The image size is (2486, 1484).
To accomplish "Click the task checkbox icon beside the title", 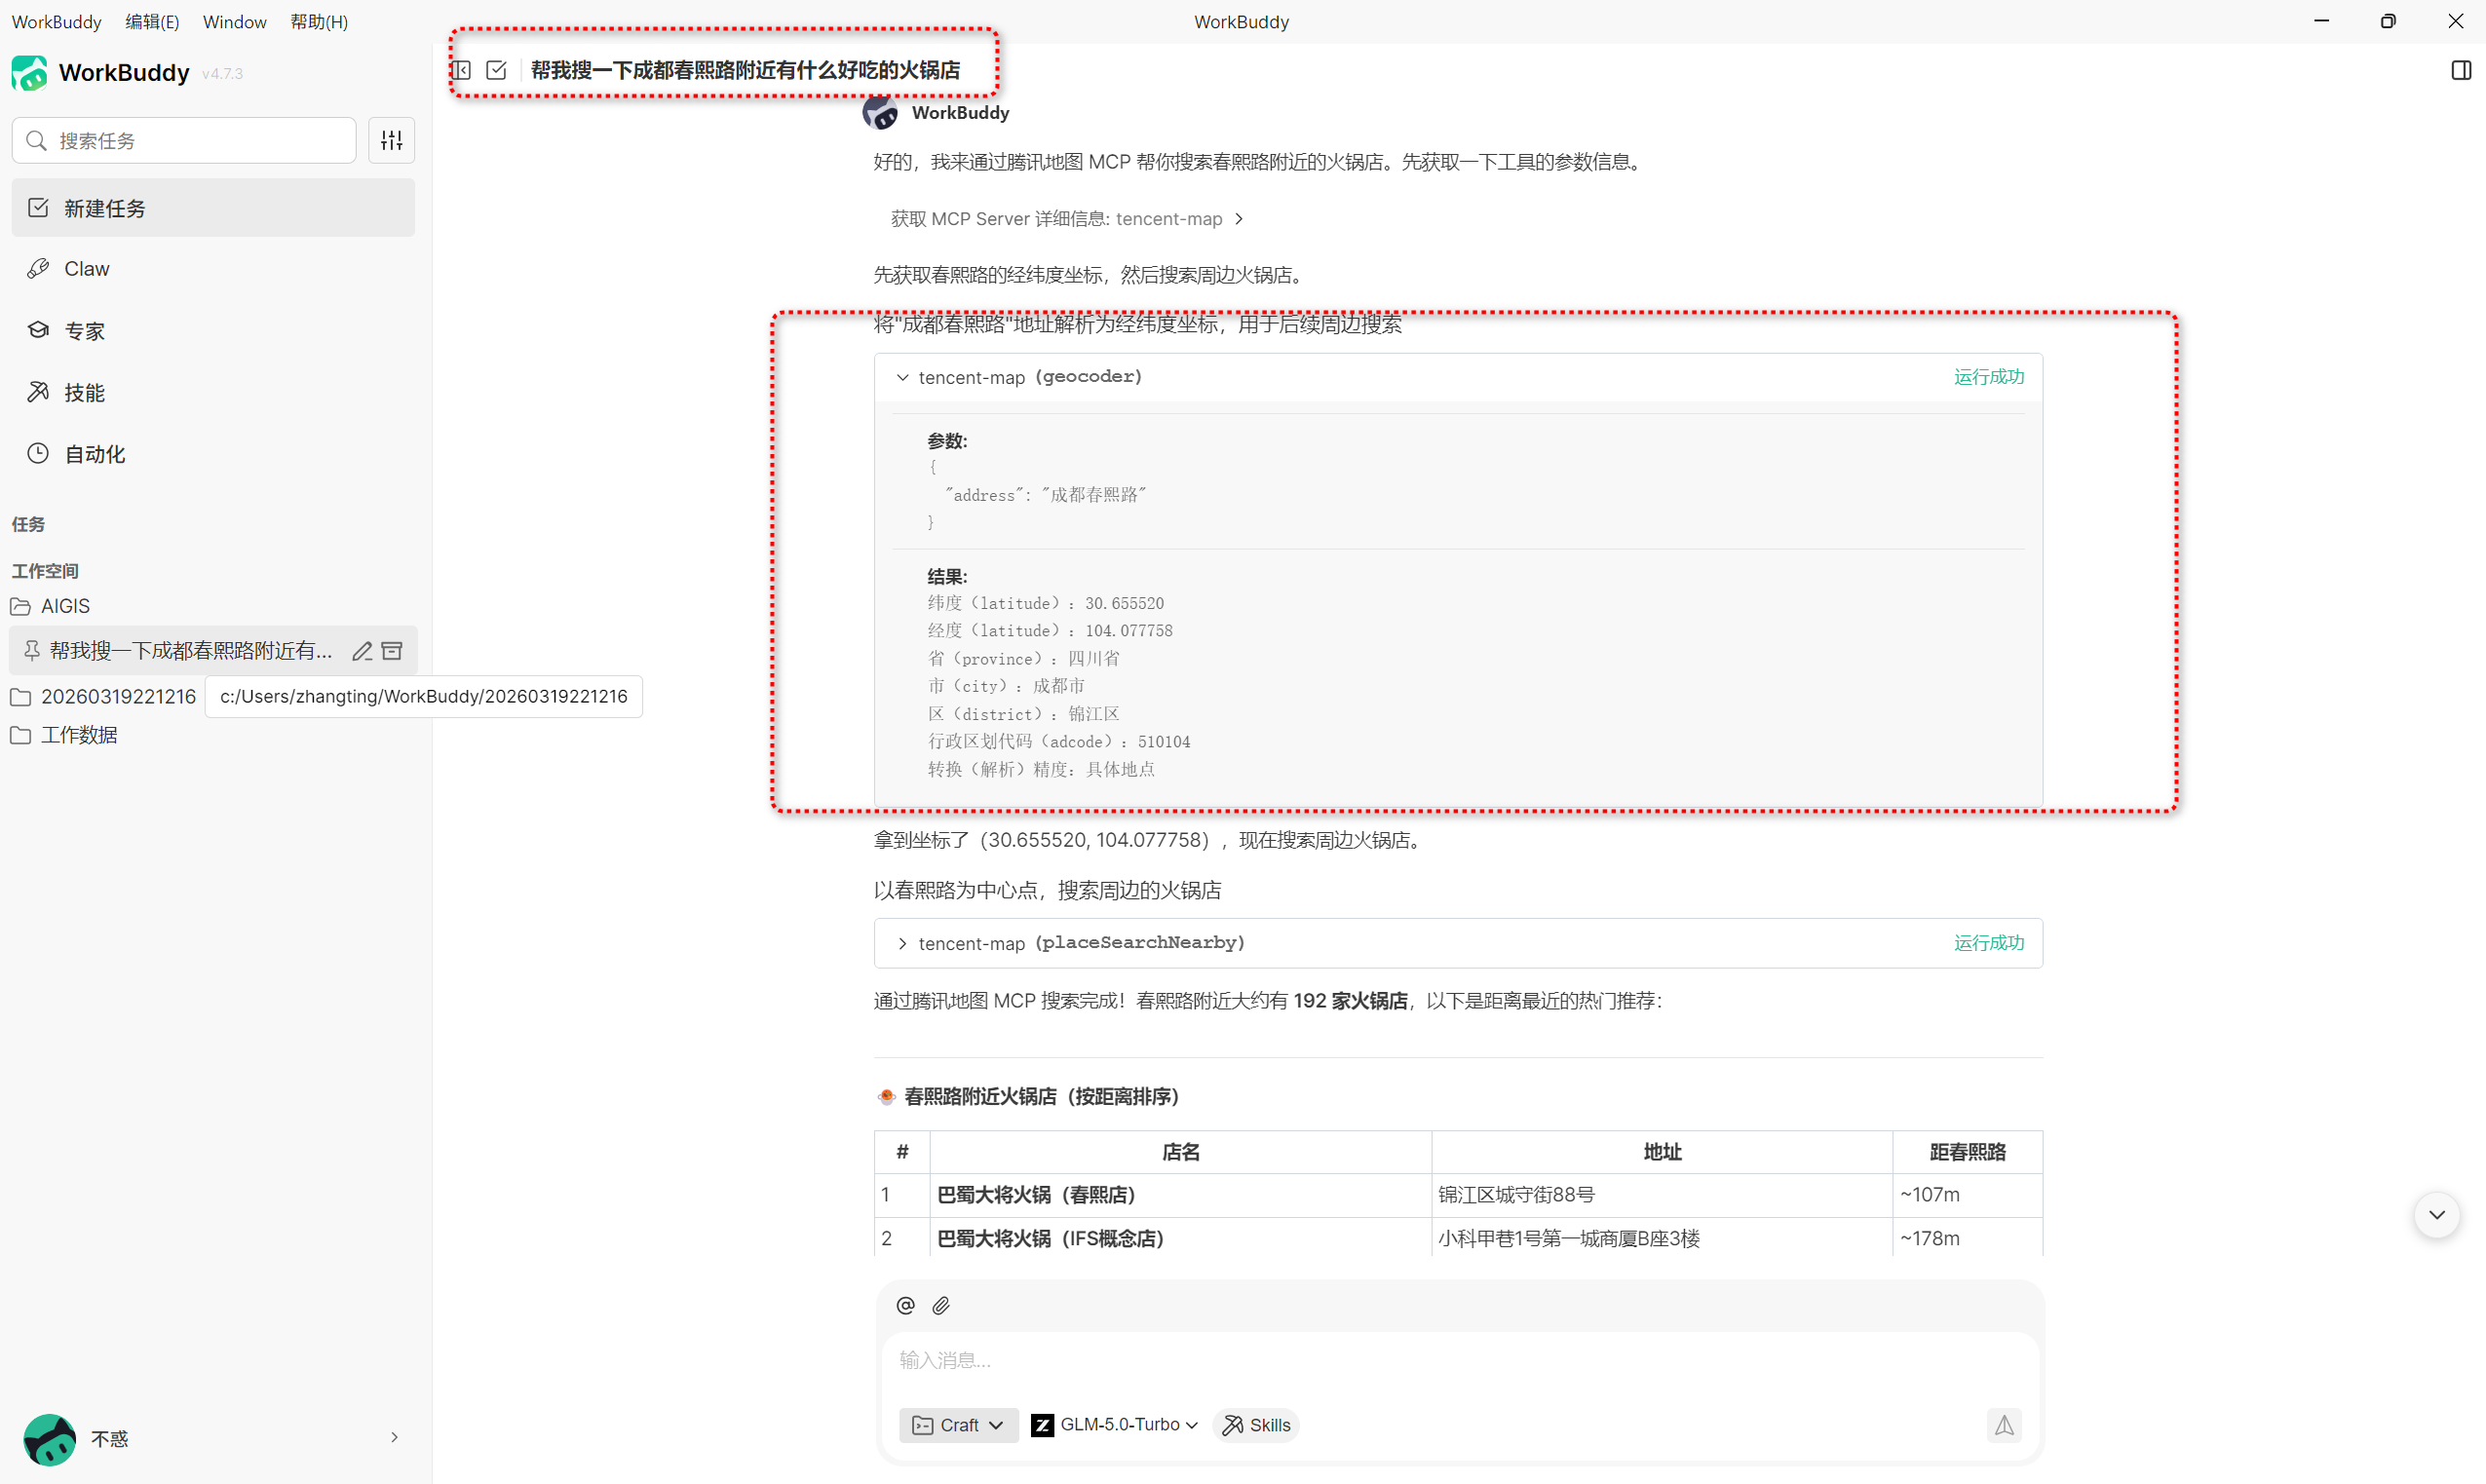I will click(x=496, y=70).
